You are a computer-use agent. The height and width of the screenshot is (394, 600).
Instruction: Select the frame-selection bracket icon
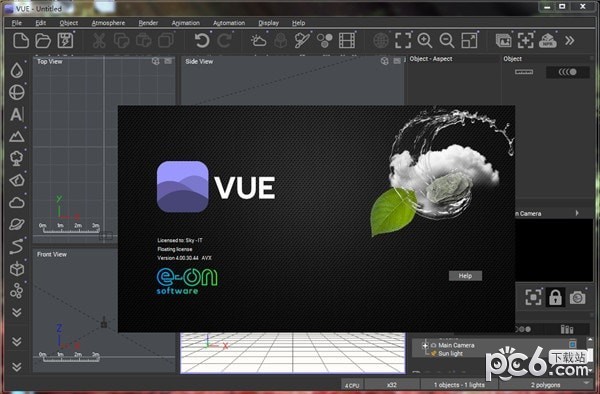coord(403,41)
